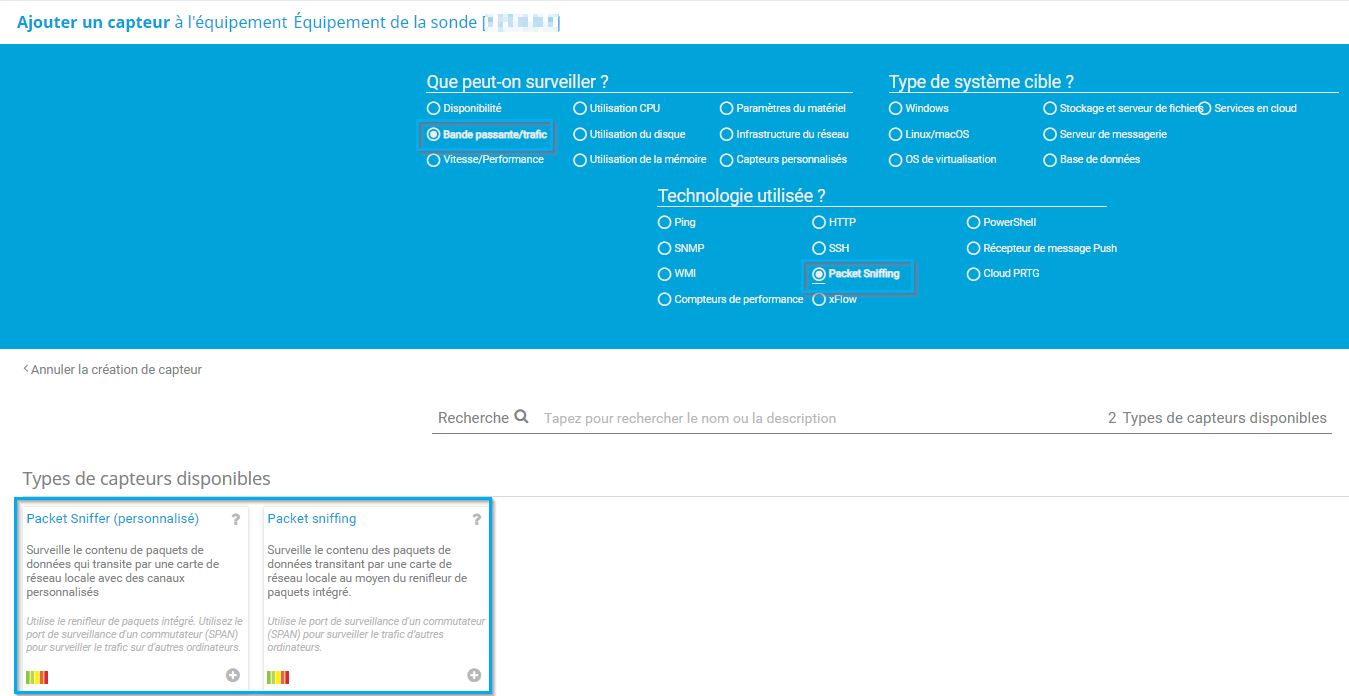The width and height of the screenshot is (1349, 696).
Task: Select the Disponibilité radio button
Action: (x=433, y=108)
